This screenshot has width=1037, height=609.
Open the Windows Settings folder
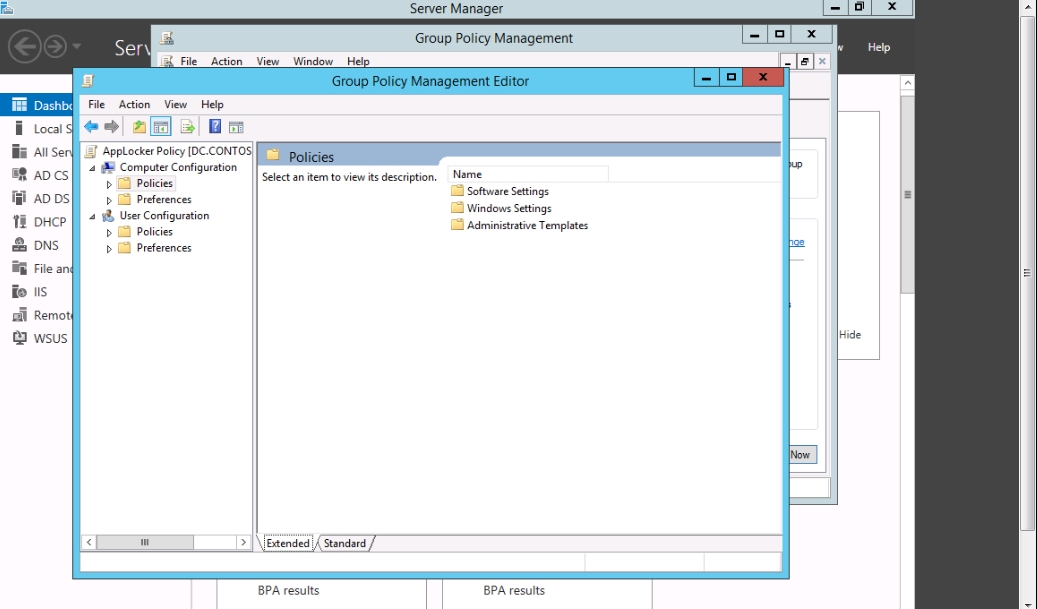click(x=508, y=208)
